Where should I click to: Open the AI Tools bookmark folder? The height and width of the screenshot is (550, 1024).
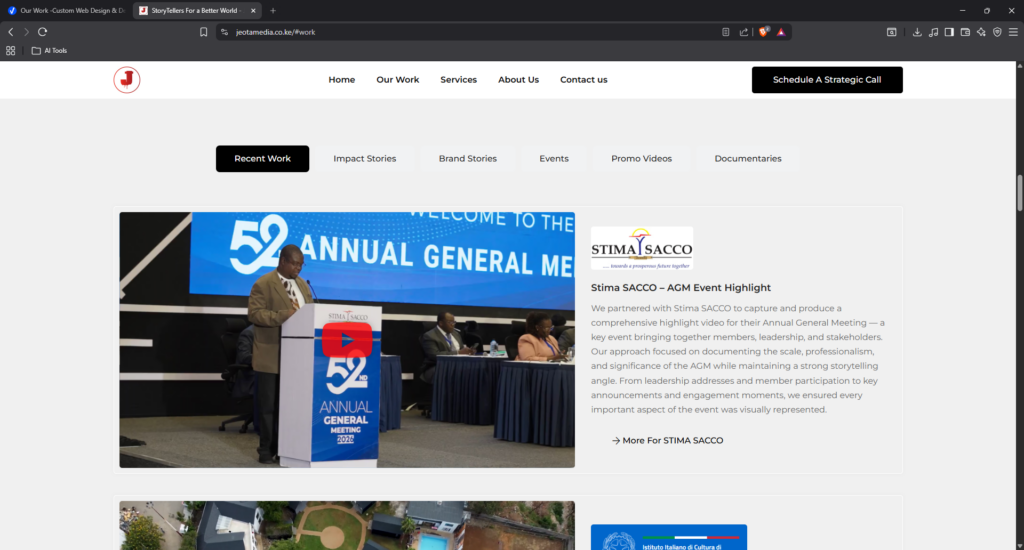(x=50, y=50)
